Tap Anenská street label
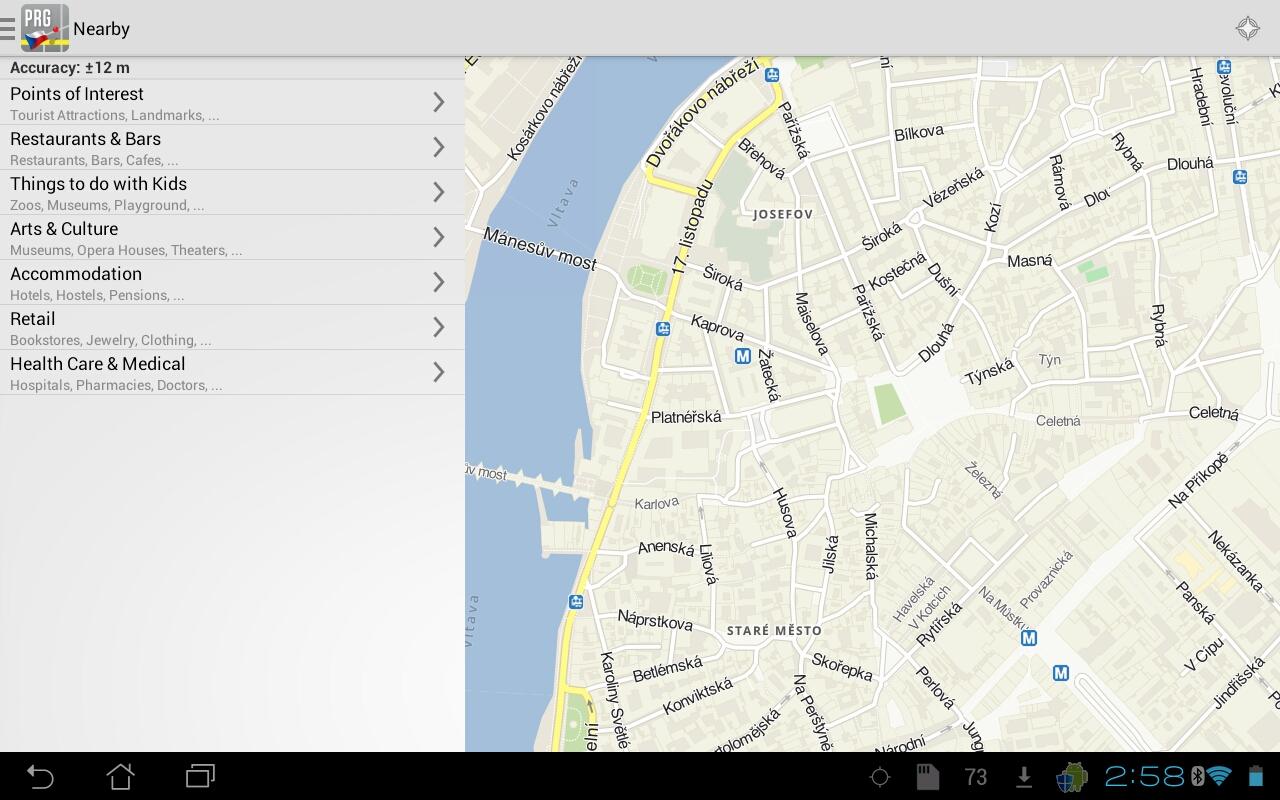This screenshot has height=800, width=1280. coord(666,547)
